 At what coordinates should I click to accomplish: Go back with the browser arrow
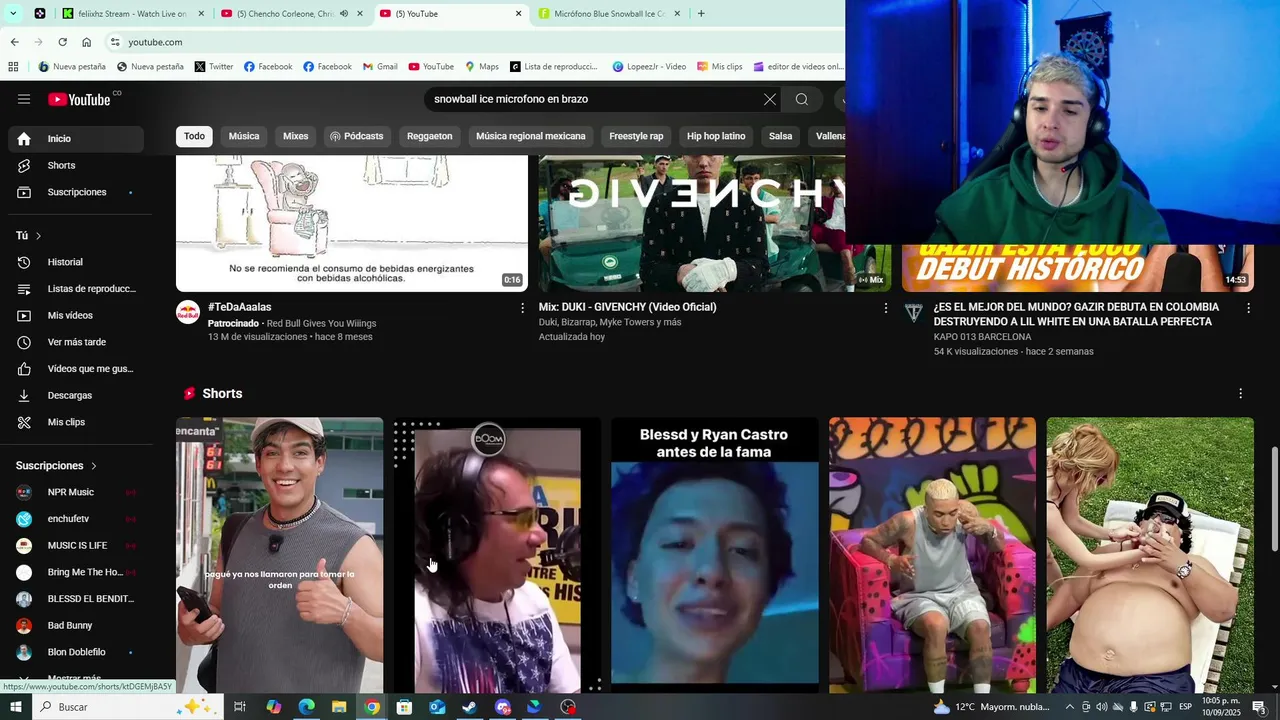point(14,42)
